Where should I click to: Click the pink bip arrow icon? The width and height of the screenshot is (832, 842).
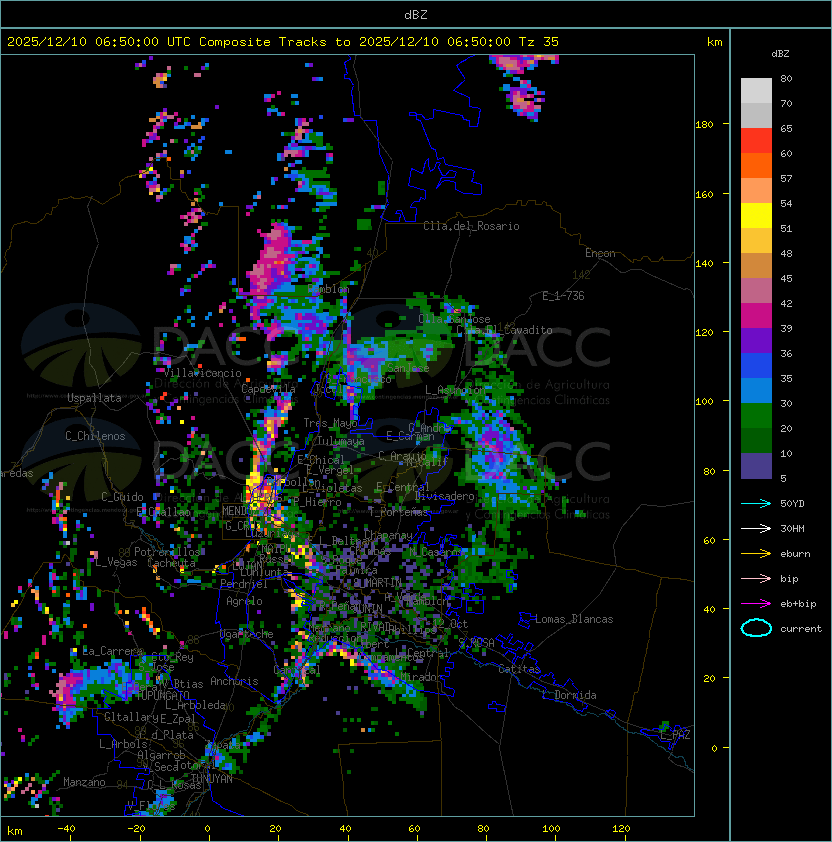click(x=756, y=578)
